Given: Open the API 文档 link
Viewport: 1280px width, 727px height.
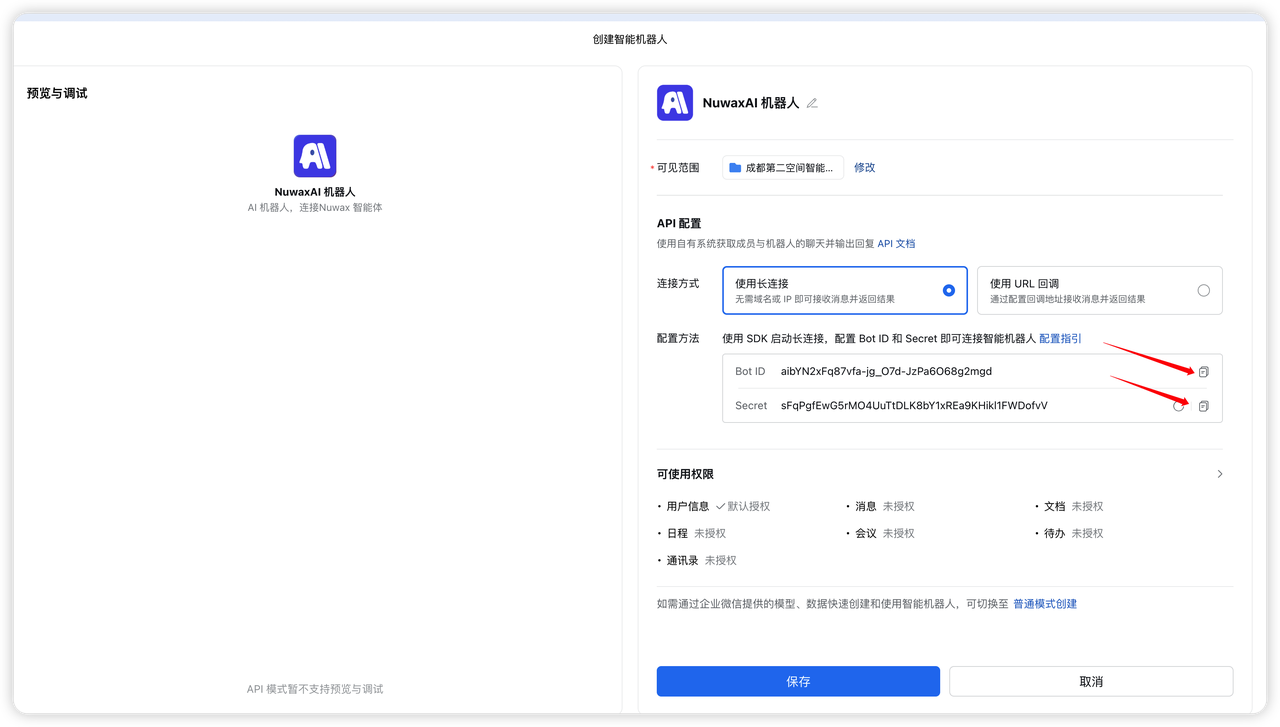Looking at the screenshot, I should pos(896,244).
